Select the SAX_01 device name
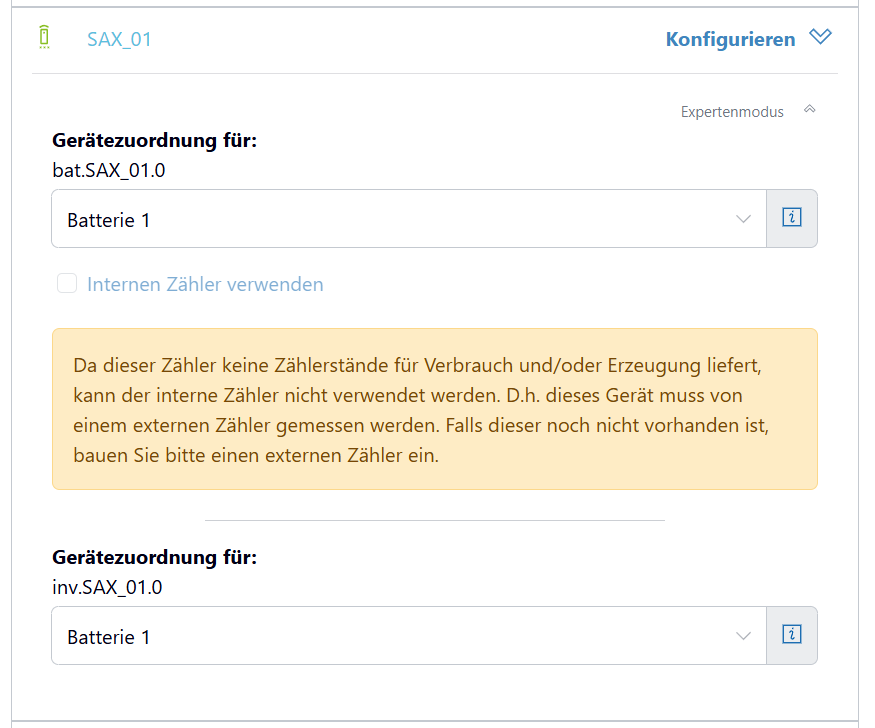 coord(119,39)
